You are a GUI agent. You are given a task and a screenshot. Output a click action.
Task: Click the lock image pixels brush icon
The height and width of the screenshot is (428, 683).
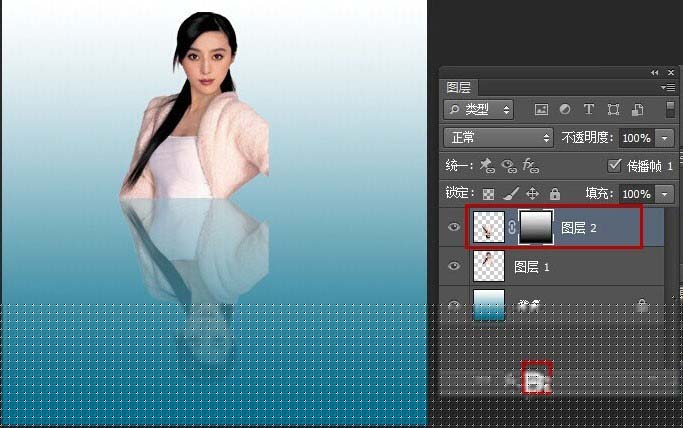(510, 194)
